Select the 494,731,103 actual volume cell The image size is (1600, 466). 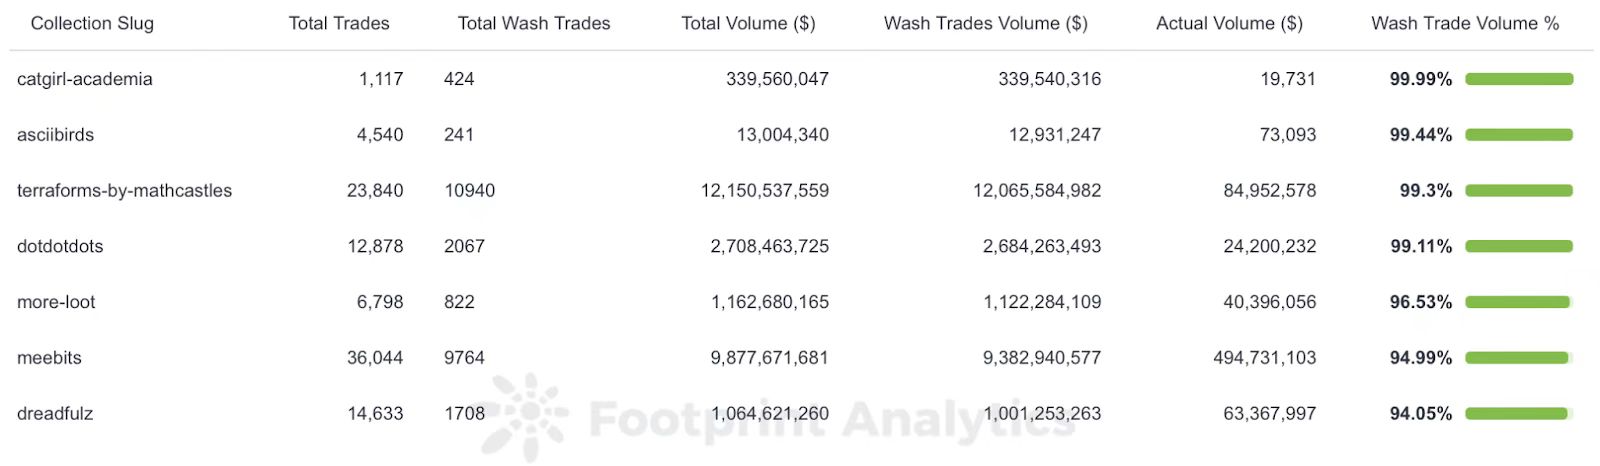point(1265,358)
